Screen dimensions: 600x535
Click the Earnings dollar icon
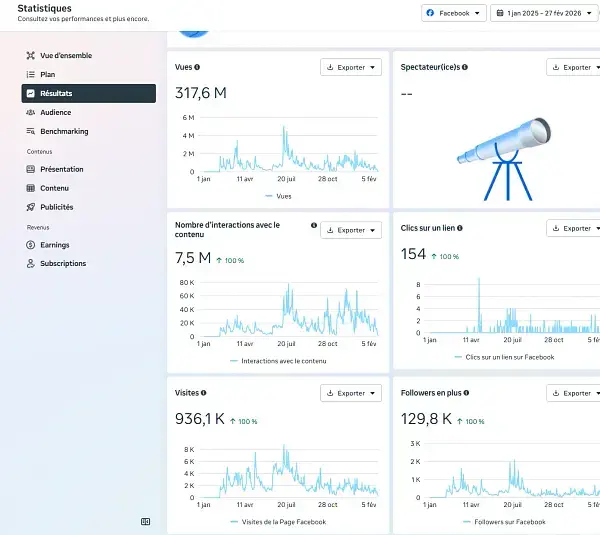click(x=31, y=244)
